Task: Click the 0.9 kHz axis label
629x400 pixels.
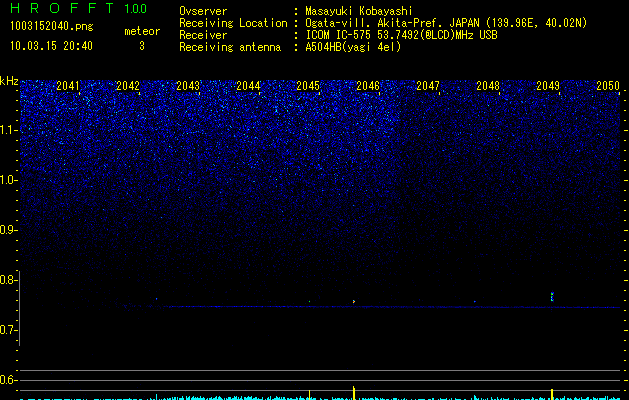Action: point(8,230)
